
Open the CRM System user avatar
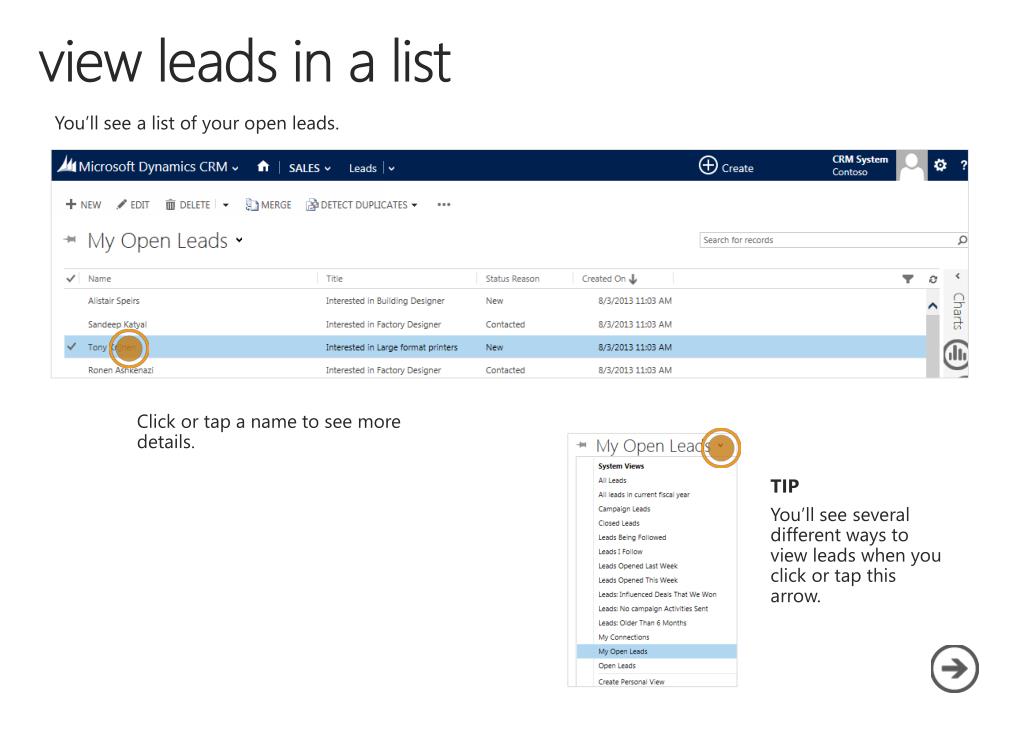(x=912, y=166)
